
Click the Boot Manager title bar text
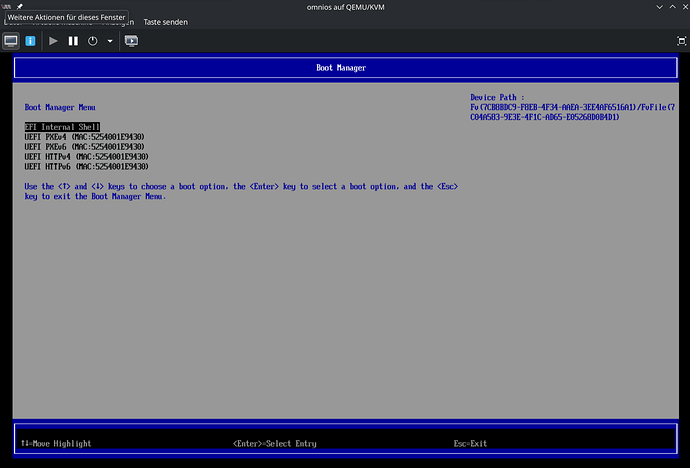341,68
